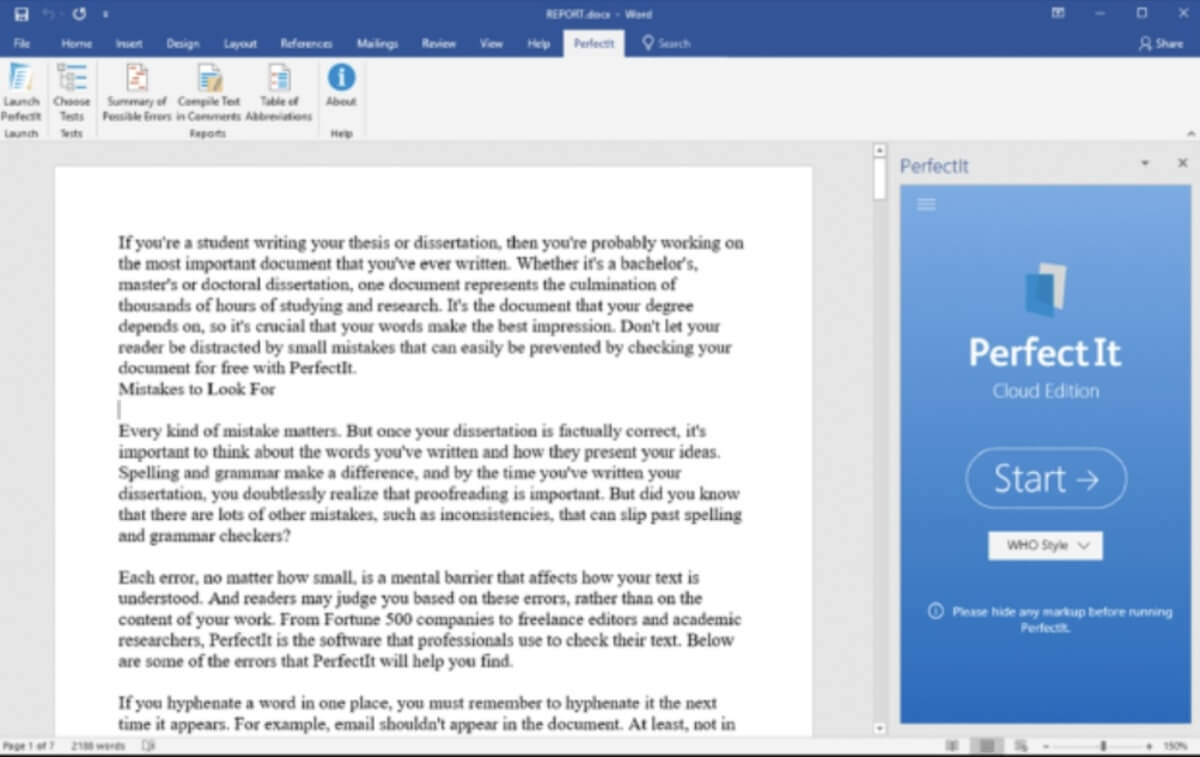
Task: Generate the Table of Abbreviations
Action: [279, 92]
